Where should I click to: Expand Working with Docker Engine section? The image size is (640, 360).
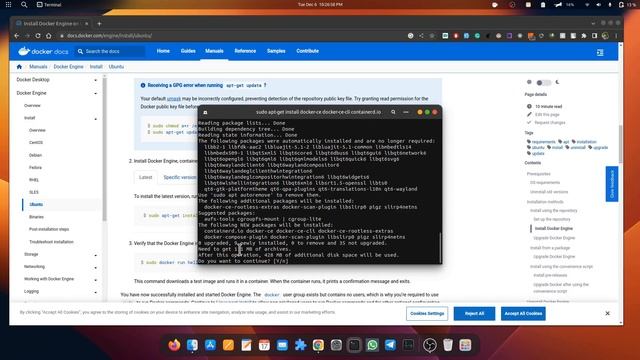(x=96, y=280)
